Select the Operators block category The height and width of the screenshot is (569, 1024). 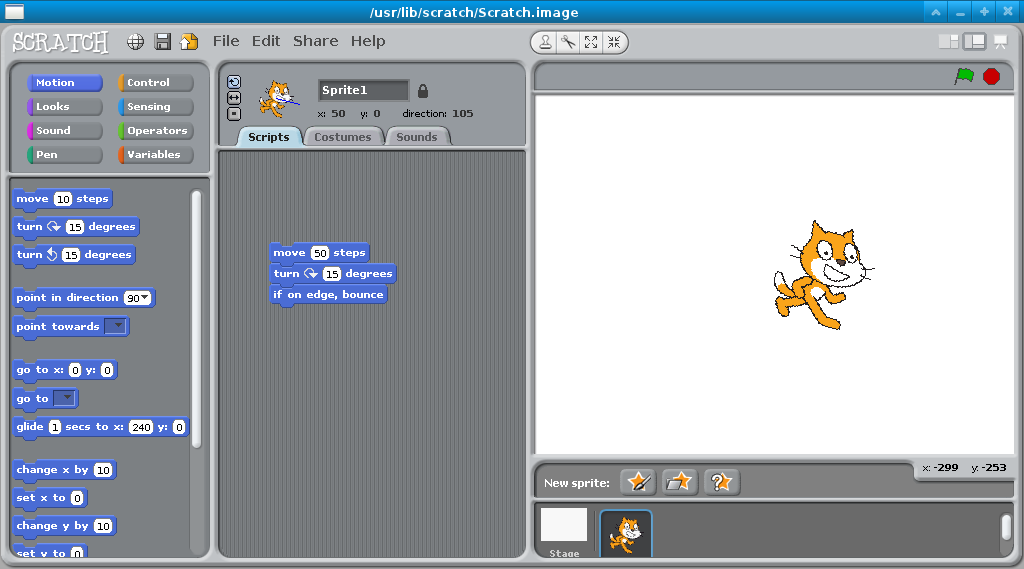pyautogui.click(x=155, y=131)
